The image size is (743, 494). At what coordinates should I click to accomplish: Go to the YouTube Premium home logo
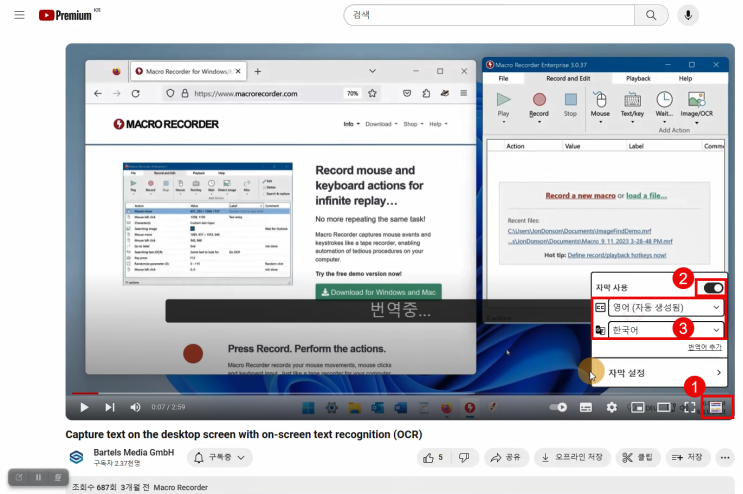[65, 15]
